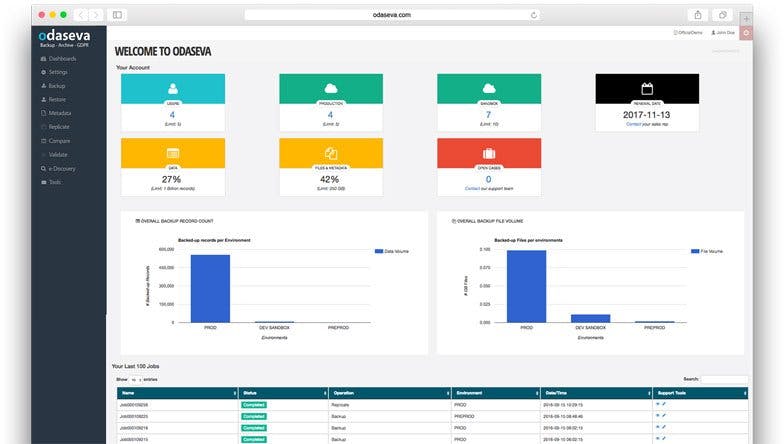Click the Compare icon in sidebar
Viewport: 784px width, 444px height.
(44, 141)
